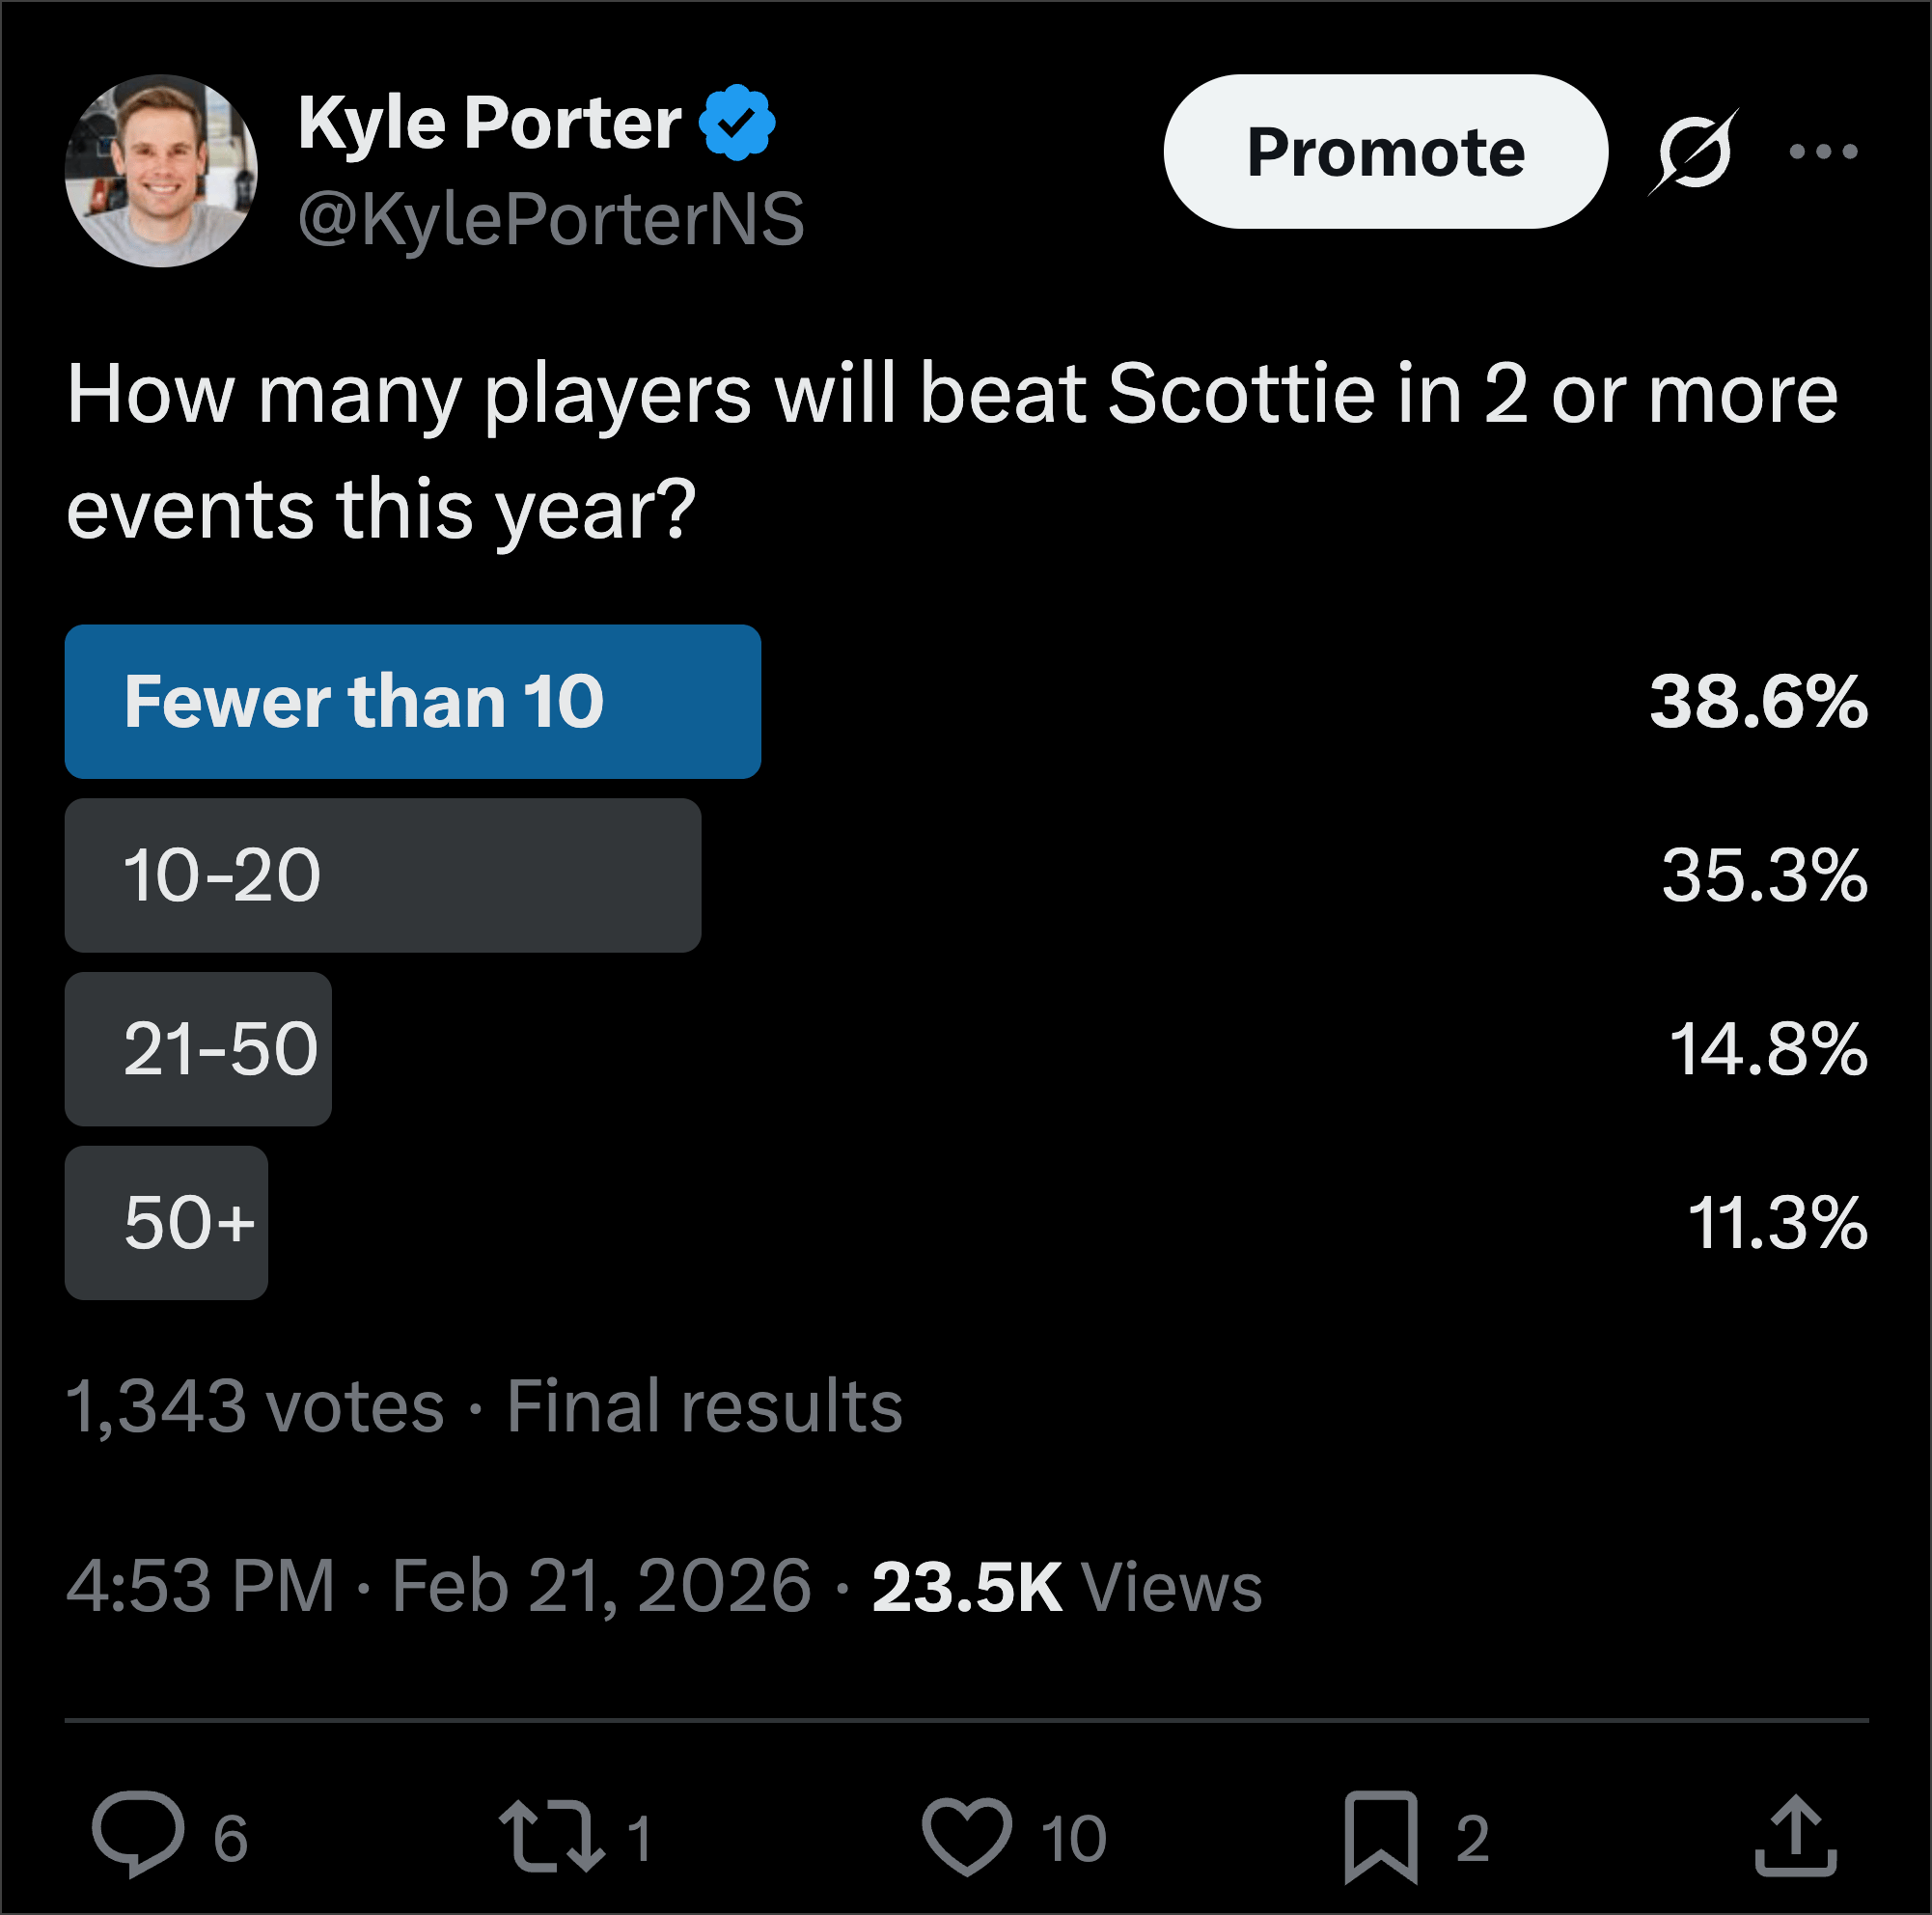Select the '21-50' poll option

click(198, 1049)
